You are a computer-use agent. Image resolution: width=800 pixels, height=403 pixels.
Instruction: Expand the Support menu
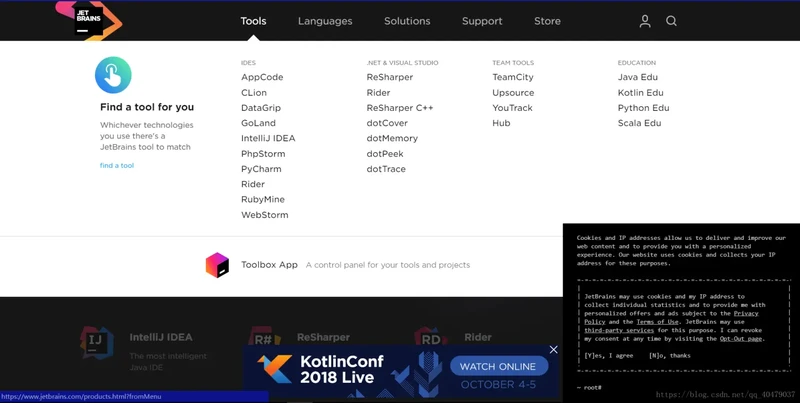tap(482, 21)
